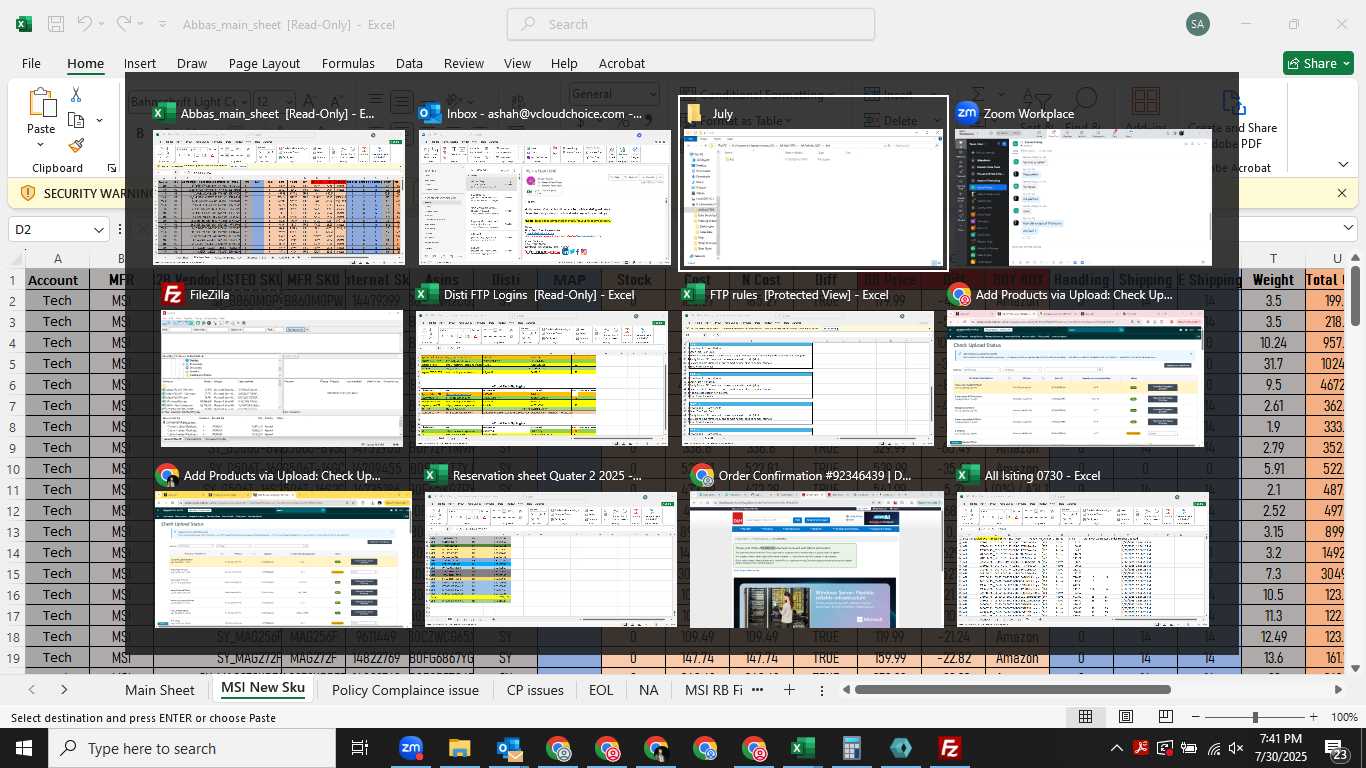
Task: Open the Name Box dropdown arrow
Action: (99, 230)
